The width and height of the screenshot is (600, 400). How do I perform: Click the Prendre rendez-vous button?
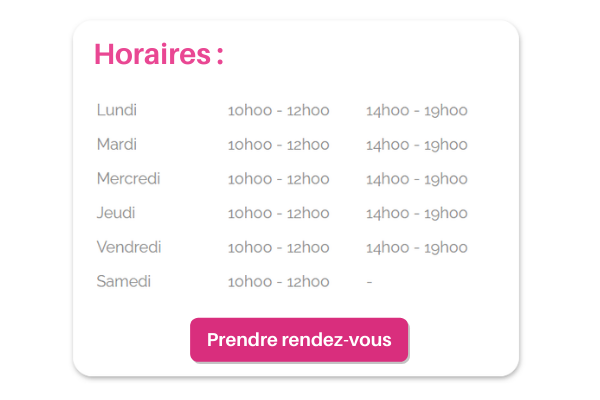299,340
